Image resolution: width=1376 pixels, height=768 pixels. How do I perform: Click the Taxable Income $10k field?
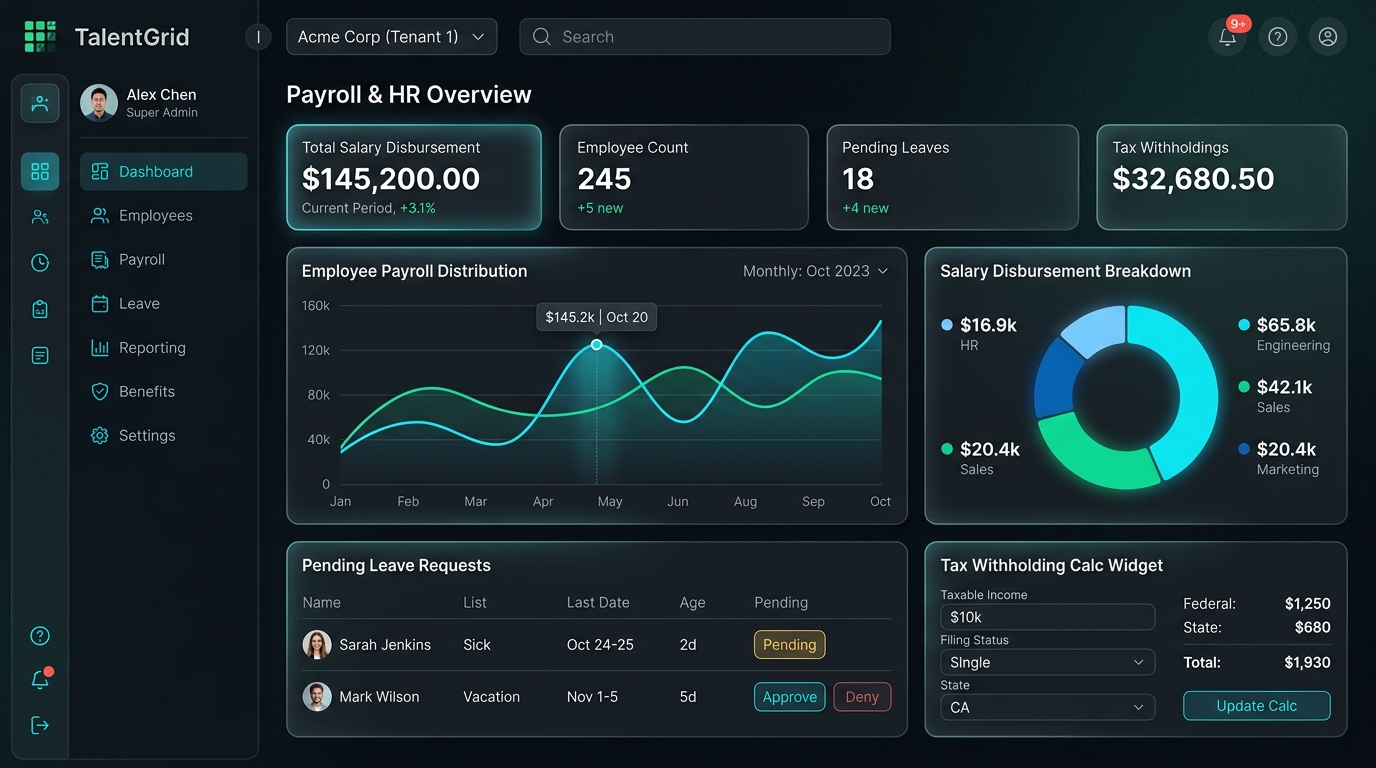pos(1048,617)
